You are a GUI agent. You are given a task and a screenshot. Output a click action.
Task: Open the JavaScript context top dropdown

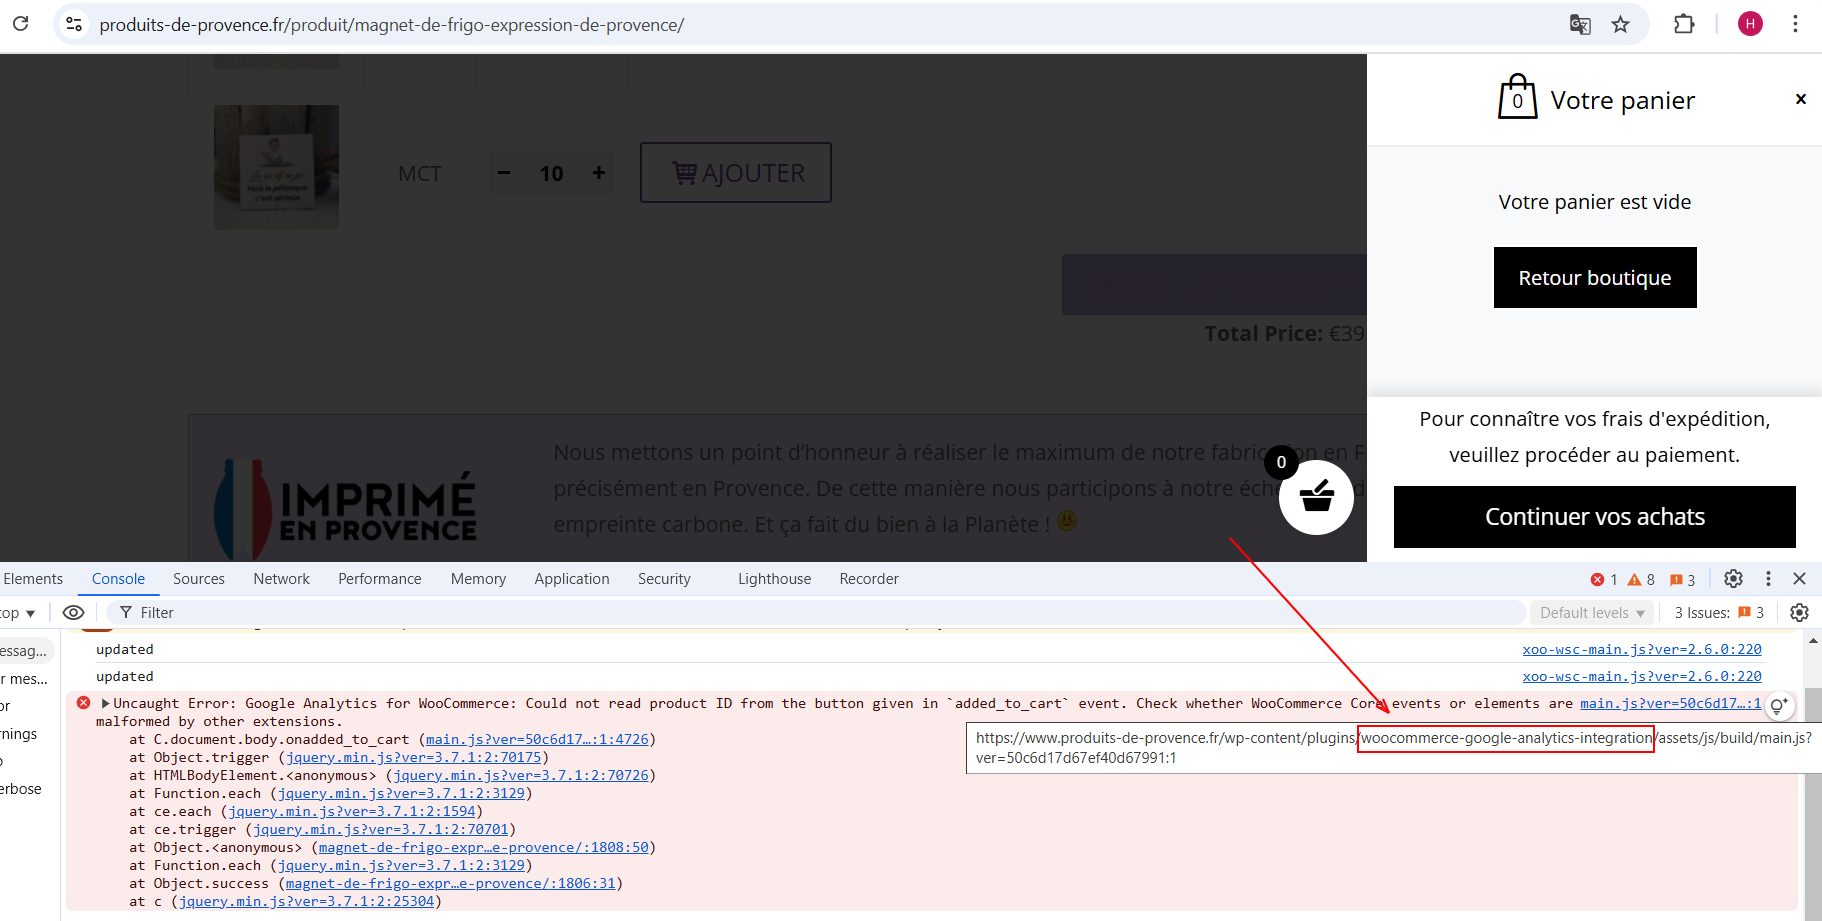tap(18, 613)
